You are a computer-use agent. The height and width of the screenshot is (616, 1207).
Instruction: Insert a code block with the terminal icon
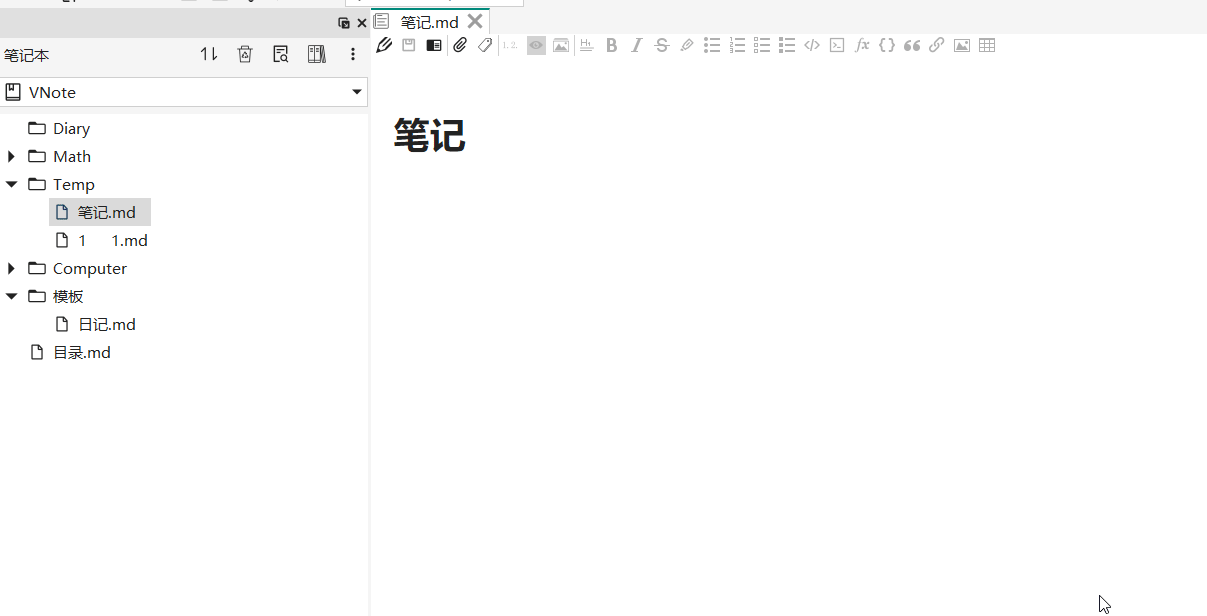[837, 45]
